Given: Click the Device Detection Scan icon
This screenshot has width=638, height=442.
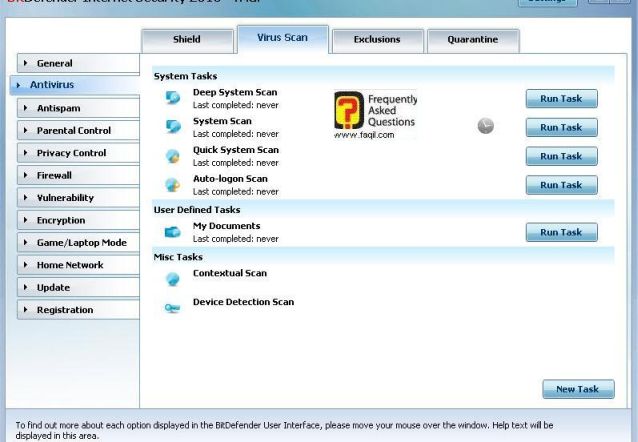Looking at the screenshot, I should pyautogui.click(x=172, y=308).
